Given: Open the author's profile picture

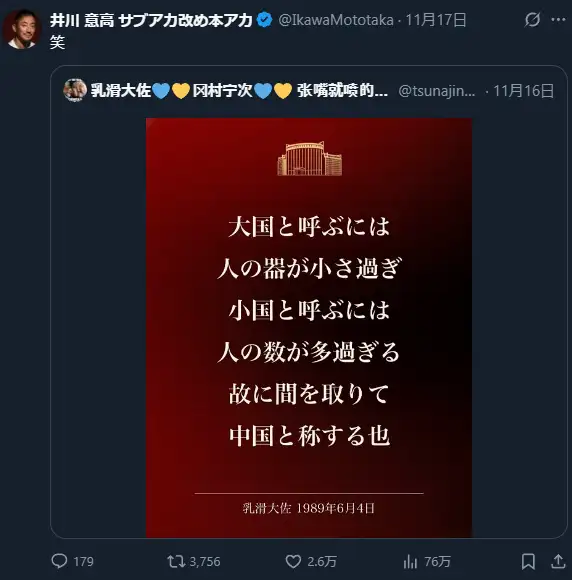Looking at the screenshot, I should [x=22, y=30].
